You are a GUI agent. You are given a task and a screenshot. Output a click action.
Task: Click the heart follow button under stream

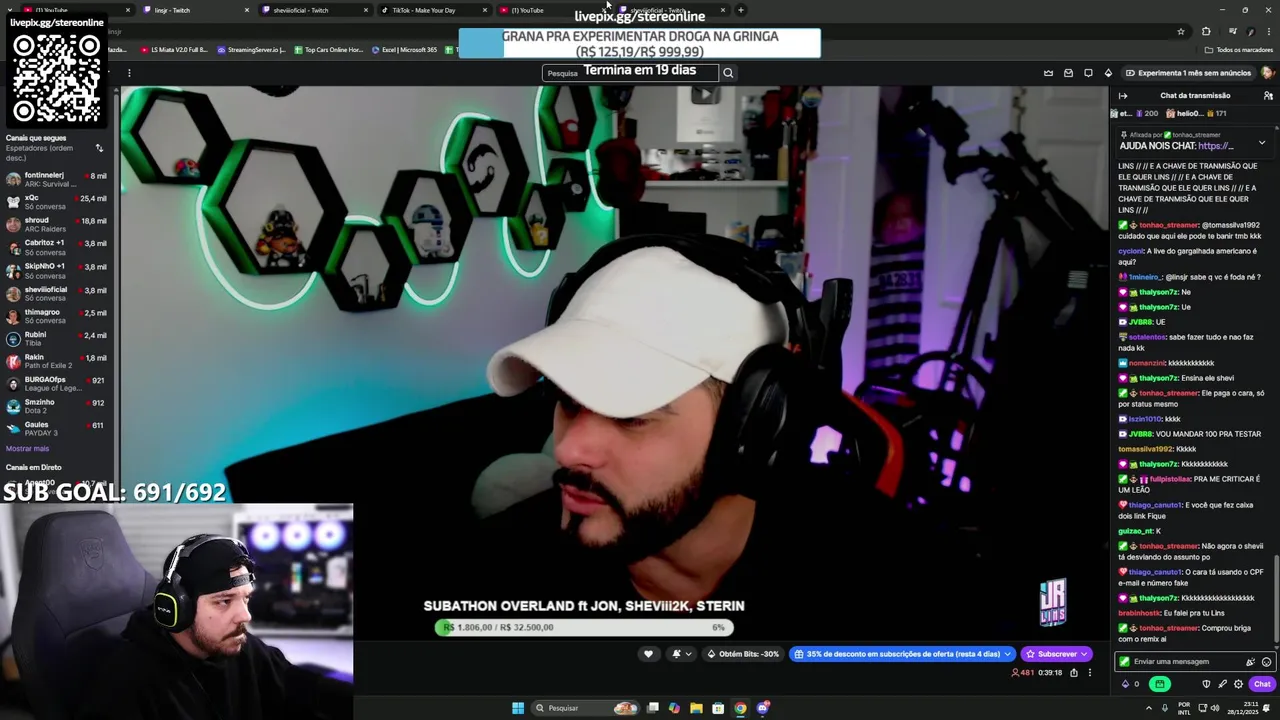[x=648, y=654]
